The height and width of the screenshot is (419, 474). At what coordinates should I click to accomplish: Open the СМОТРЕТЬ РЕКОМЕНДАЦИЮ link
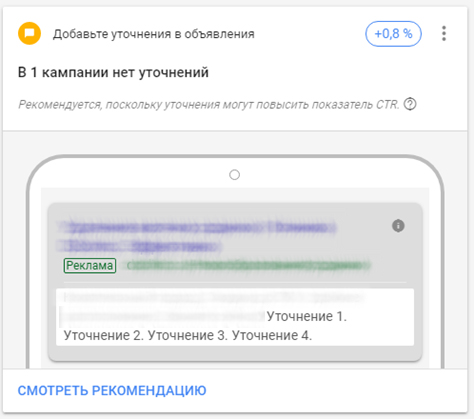point(112,390)
